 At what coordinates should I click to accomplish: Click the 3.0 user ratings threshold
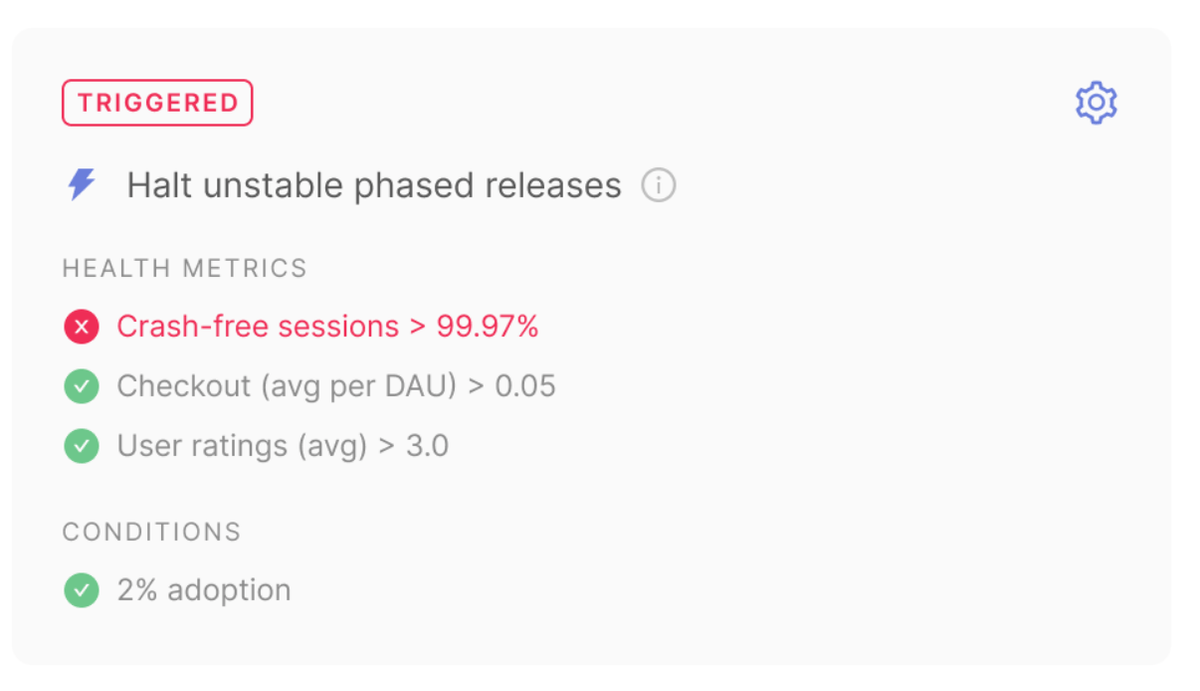427,446
